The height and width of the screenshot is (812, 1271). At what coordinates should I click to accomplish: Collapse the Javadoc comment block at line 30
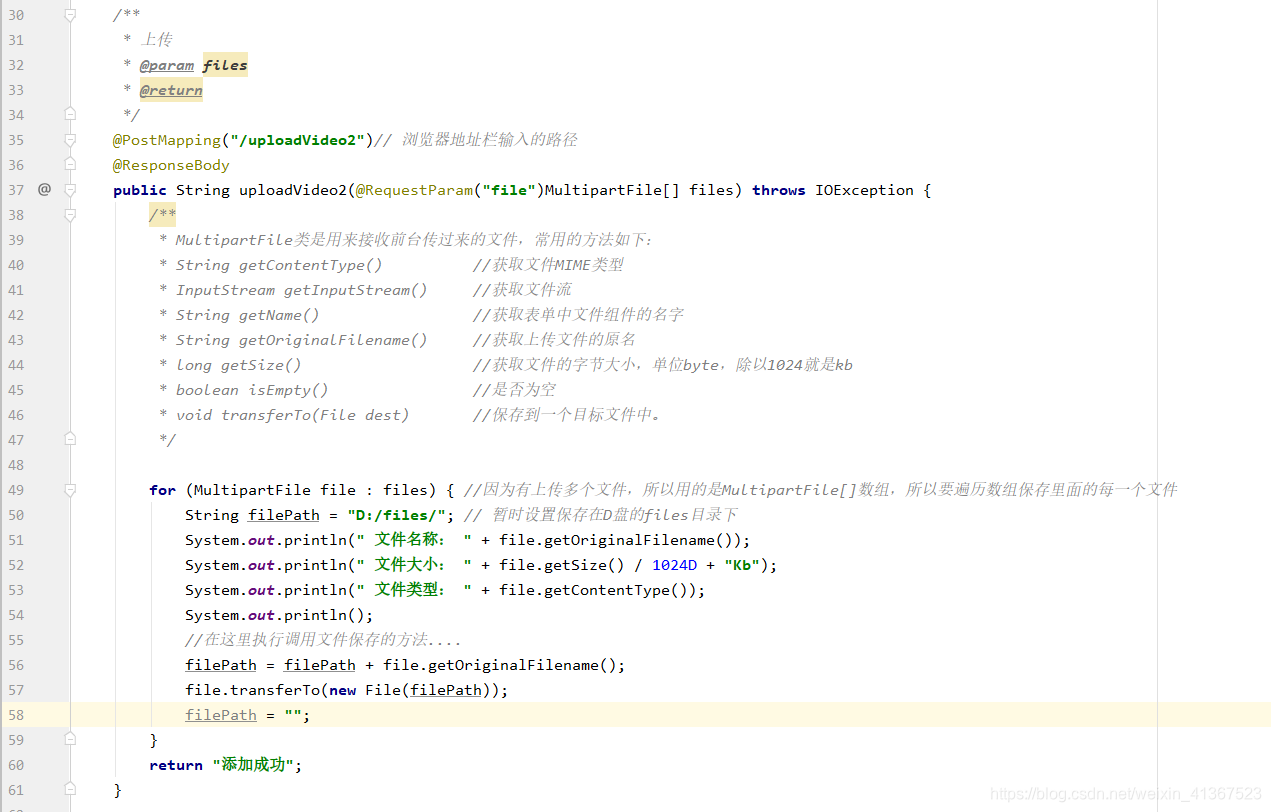(x=69, y=14)
